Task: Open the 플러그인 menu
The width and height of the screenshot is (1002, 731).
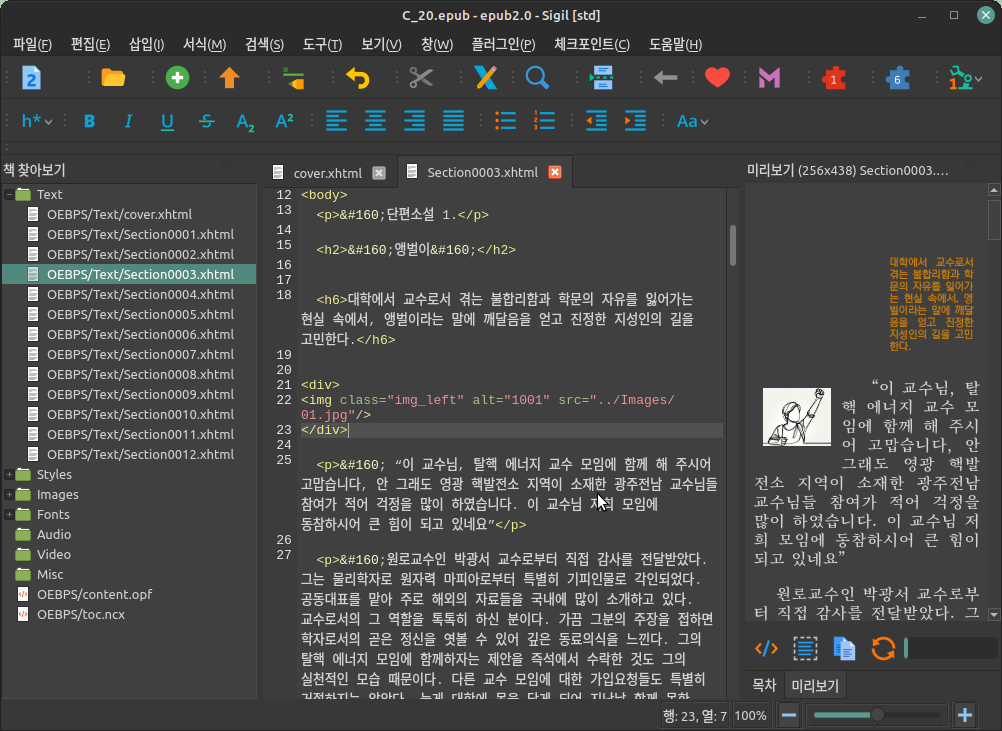Action: [503, 44]
